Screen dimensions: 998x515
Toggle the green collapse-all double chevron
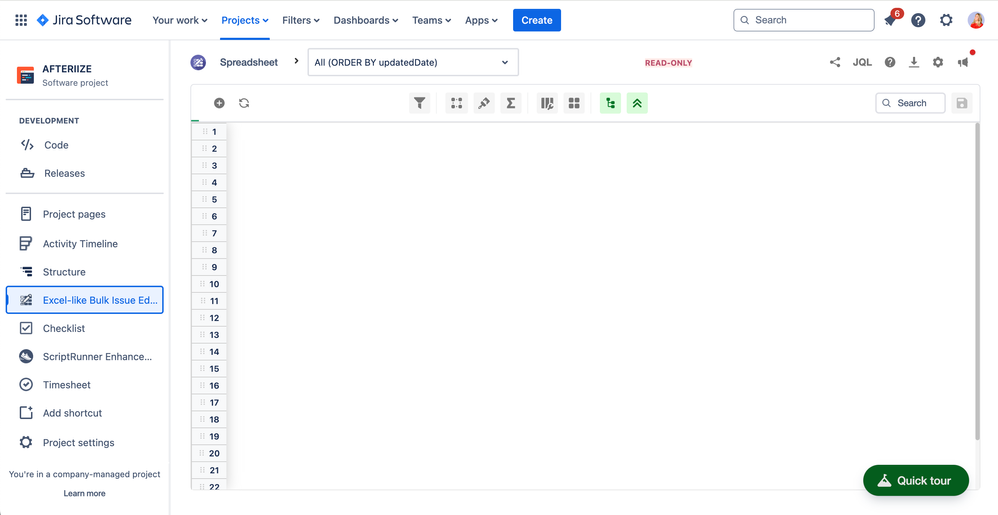click(x=637, y=103)
